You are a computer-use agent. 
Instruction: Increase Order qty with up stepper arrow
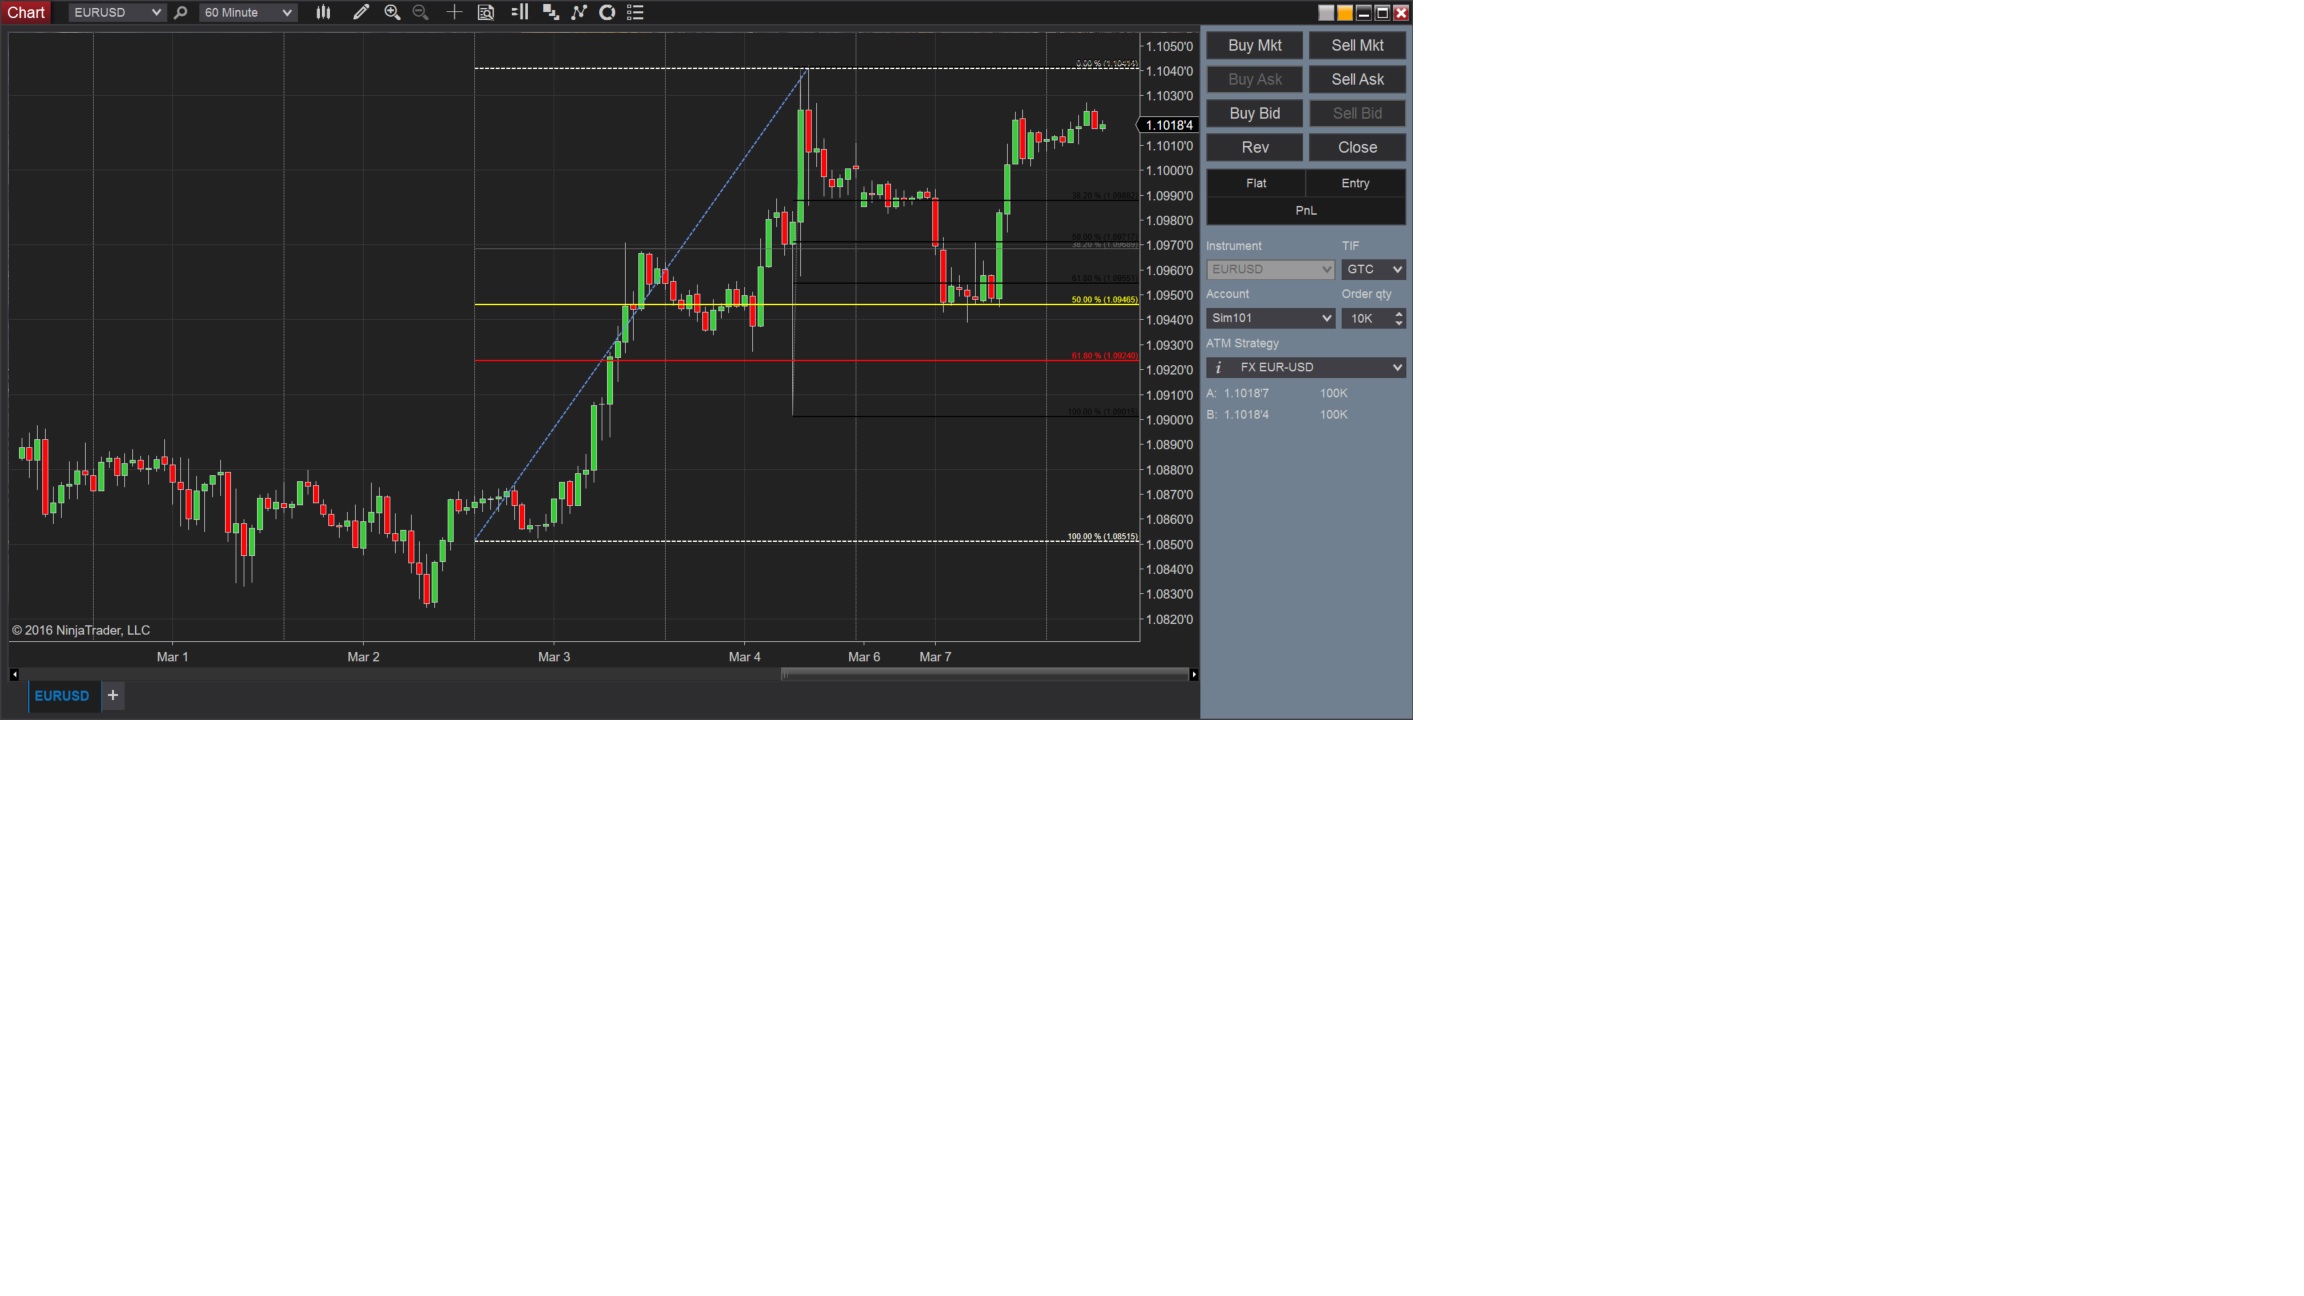[1399, 313]
